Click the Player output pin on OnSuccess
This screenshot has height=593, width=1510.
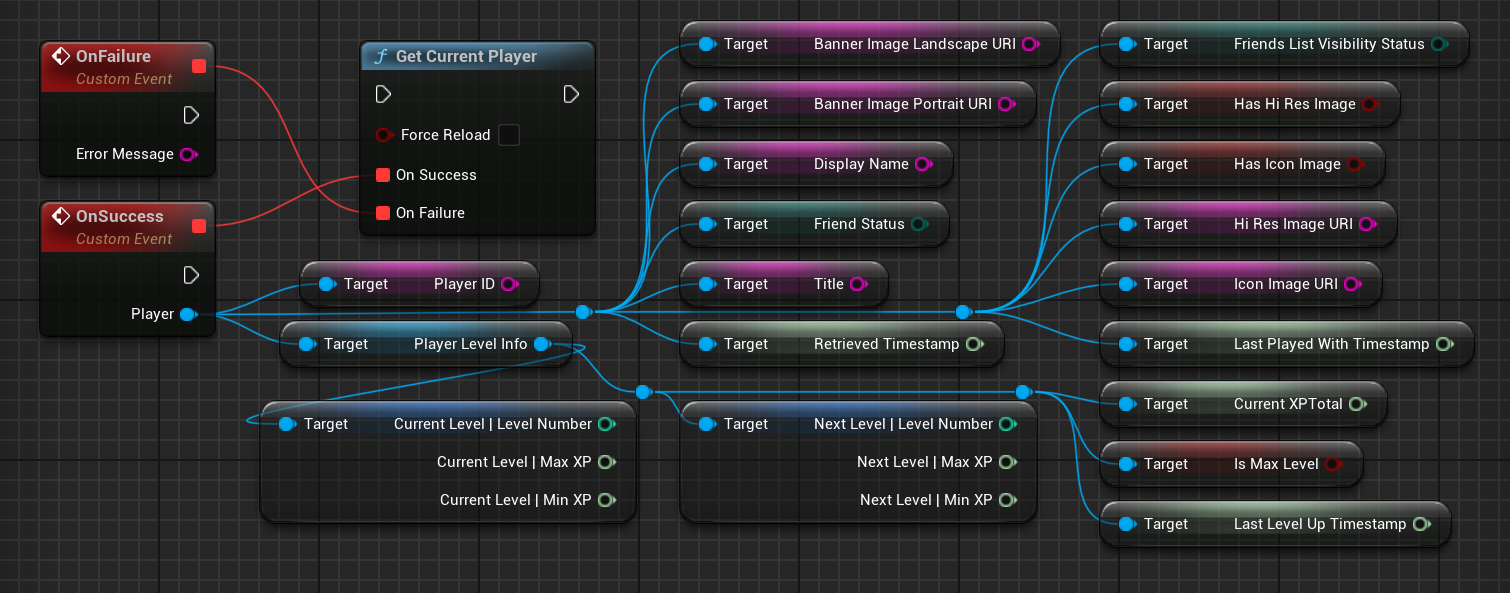click(x=187, y=314)
